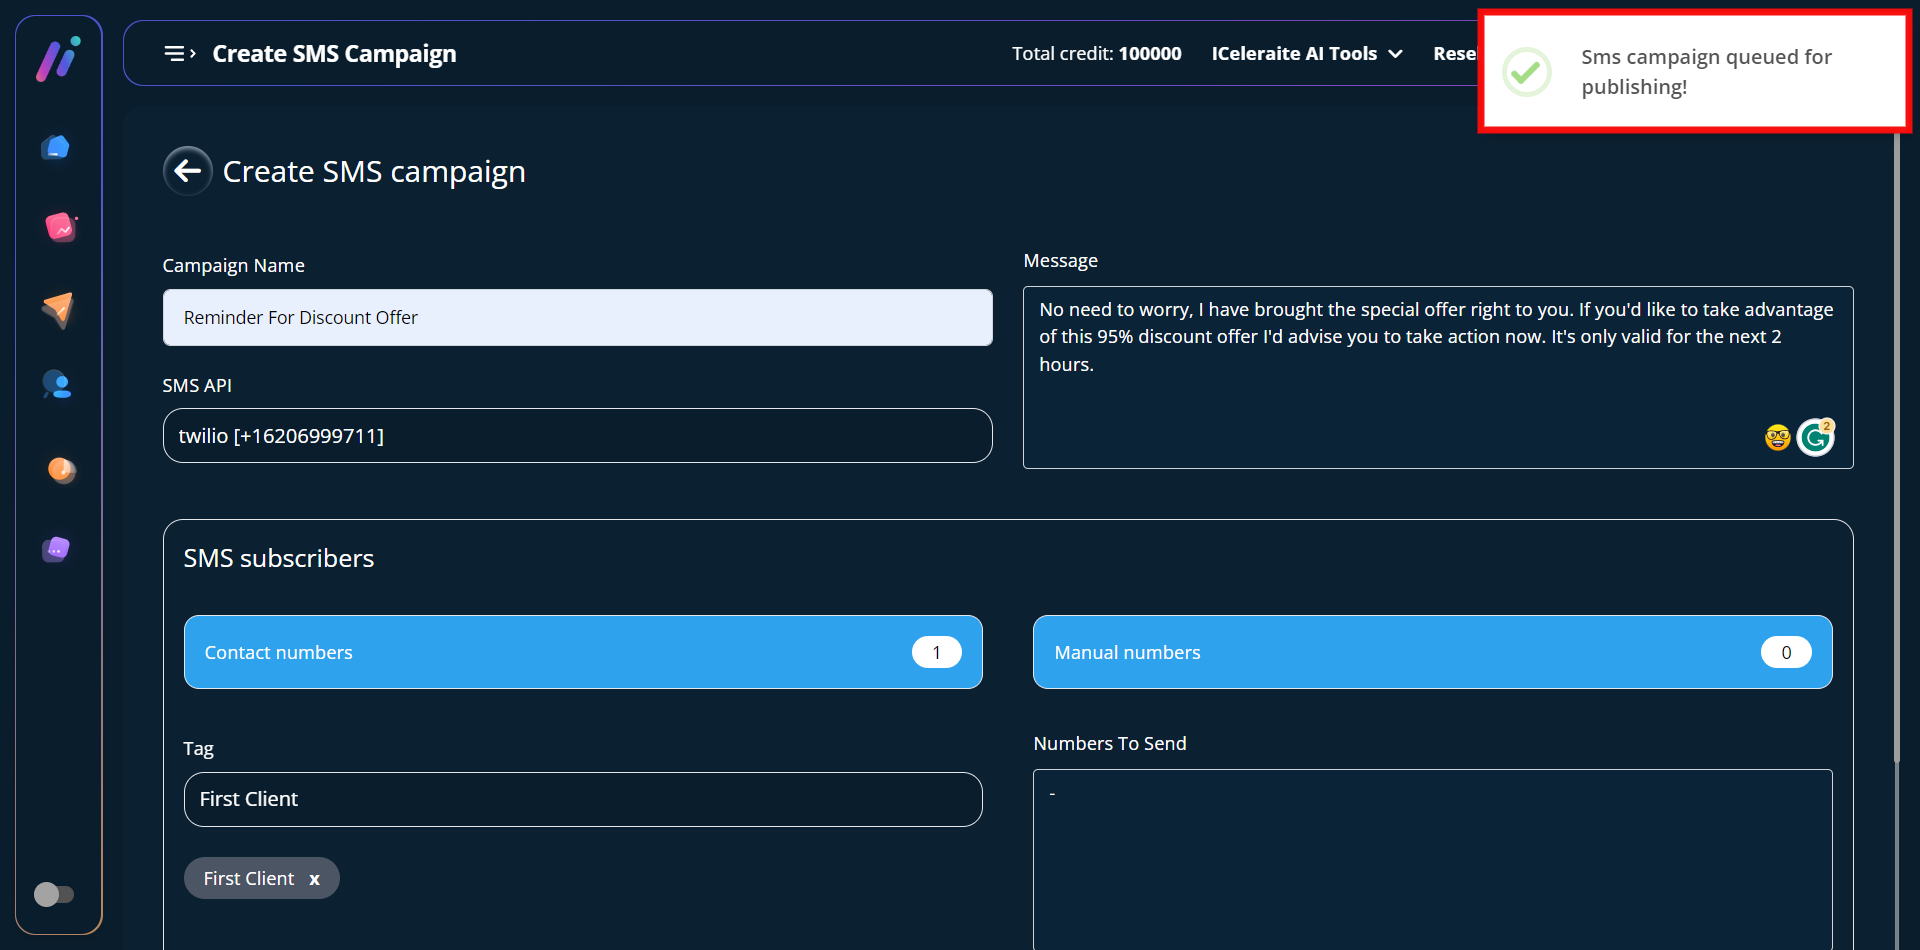Open the orange pie chart sidebar icon

click(61, 469)
